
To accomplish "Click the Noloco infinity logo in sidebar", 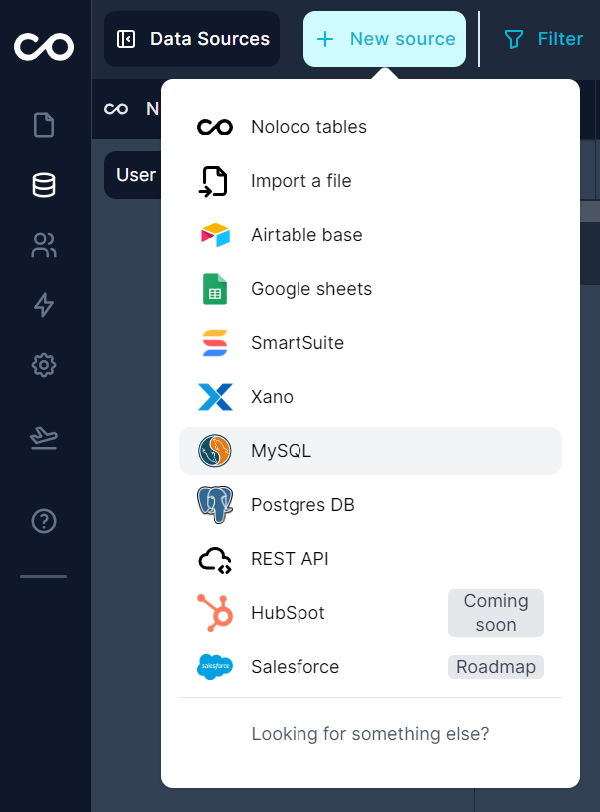I will (x=44, y=45).
